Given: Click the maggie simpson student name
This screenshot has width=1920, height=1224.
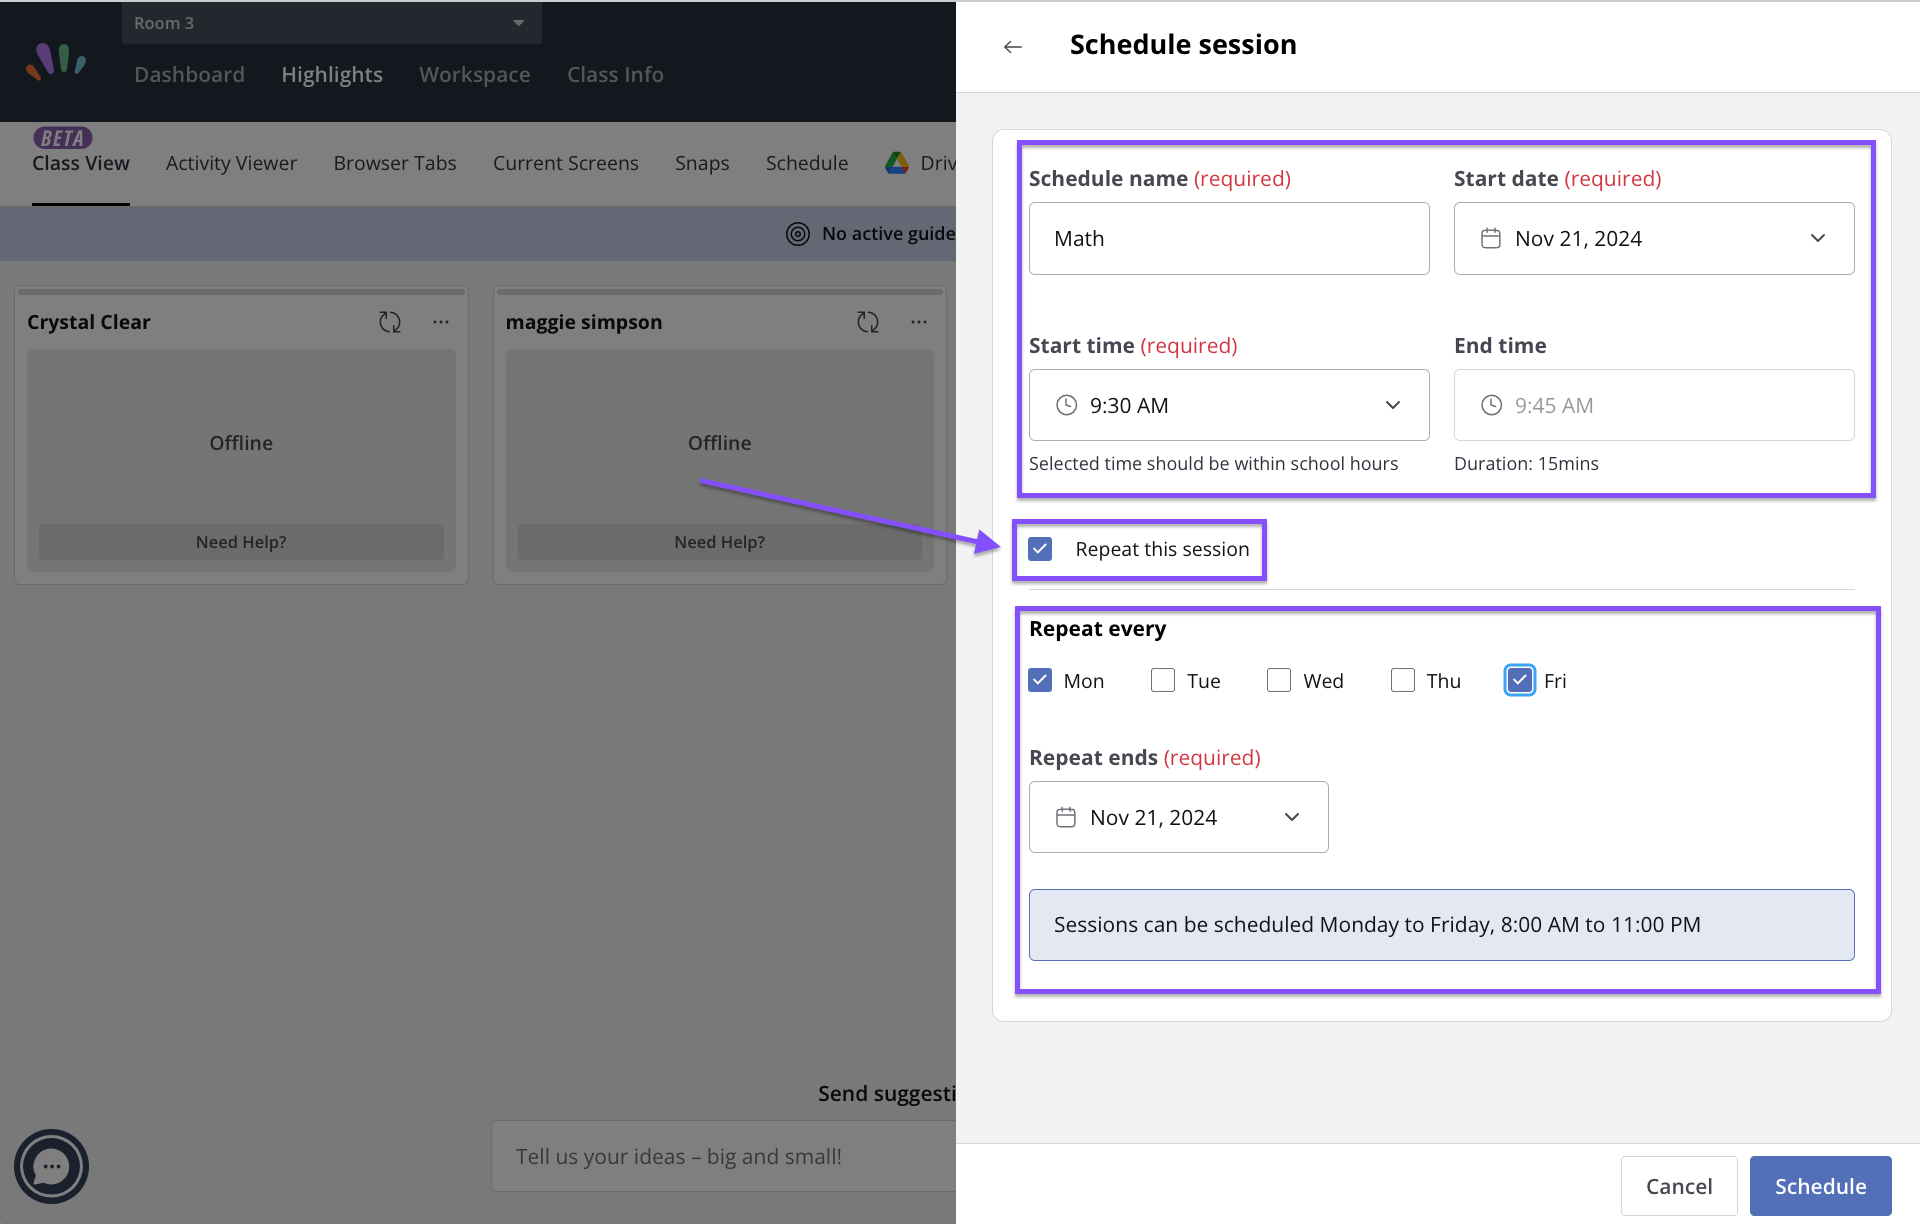Looking at the screenshot, I should (584, 322).
